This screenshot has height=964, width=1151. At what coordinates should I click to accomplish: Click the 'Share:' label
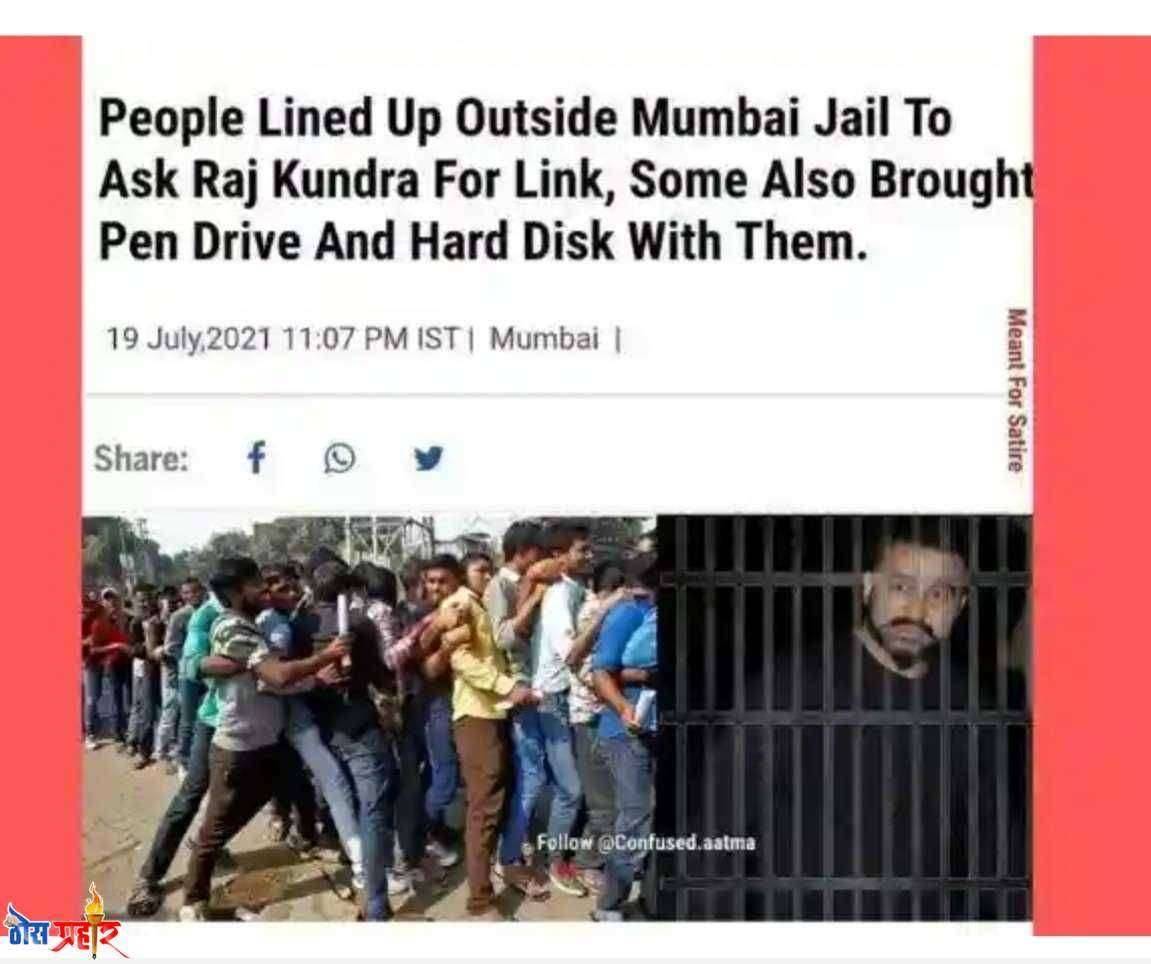coord(141,459)
